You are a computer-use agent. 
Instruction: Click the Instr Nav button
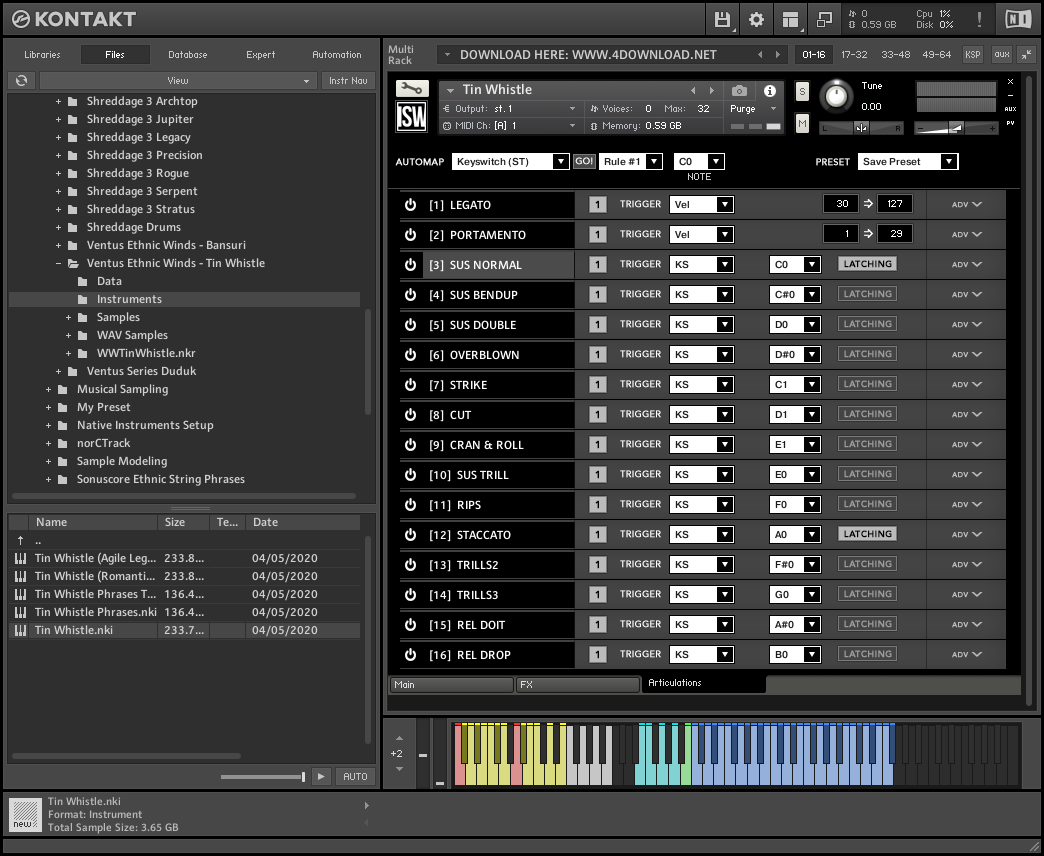coord(348,81)
